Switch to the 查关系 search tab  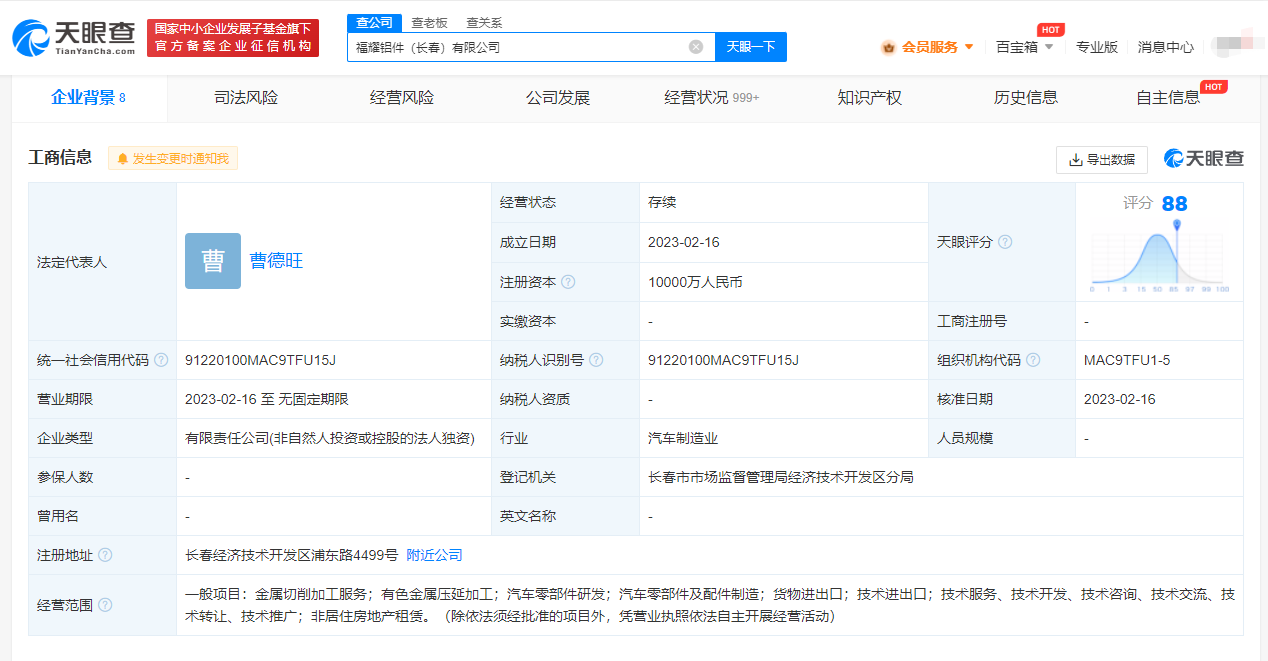coord(484,22)
